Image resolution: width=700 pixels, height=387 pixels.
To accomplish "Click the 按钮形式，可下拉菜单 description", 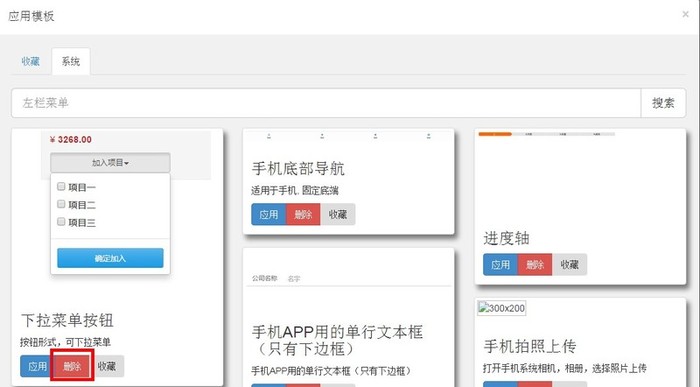I will [x=65, y=342].
